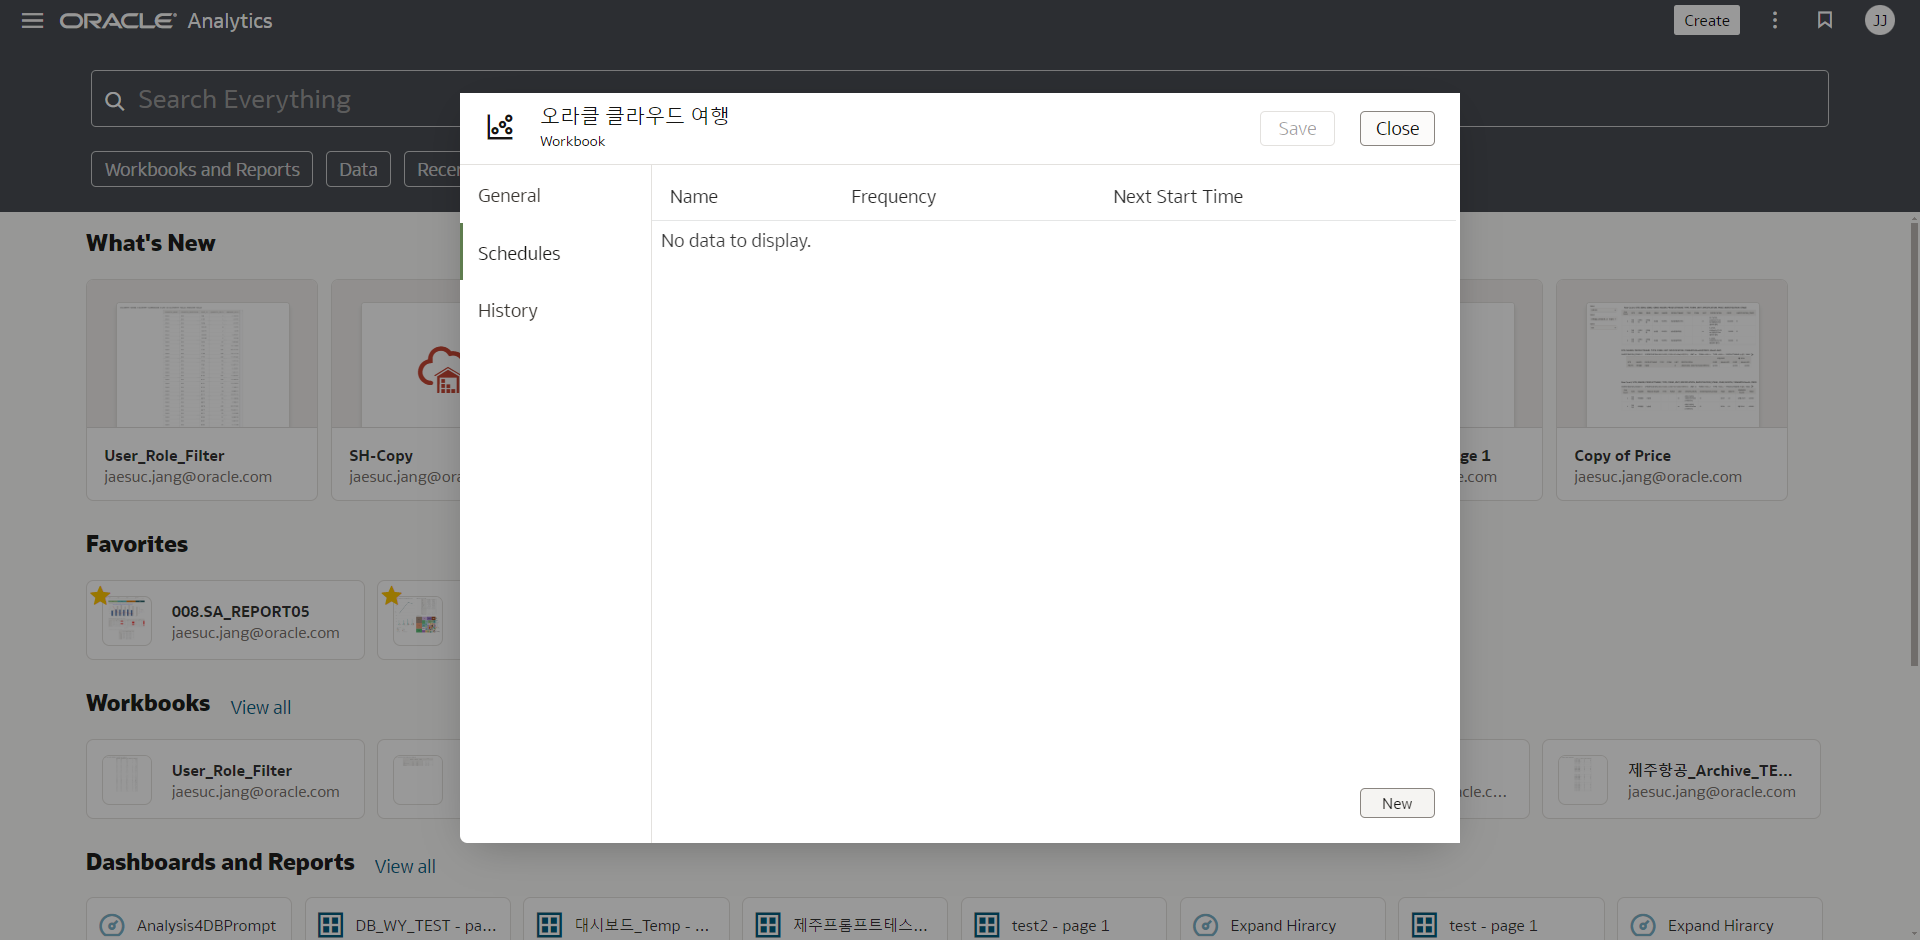The image size is (1920, 940).
Task: Open the hamburger navigation menu
Action: pos(32,21)
